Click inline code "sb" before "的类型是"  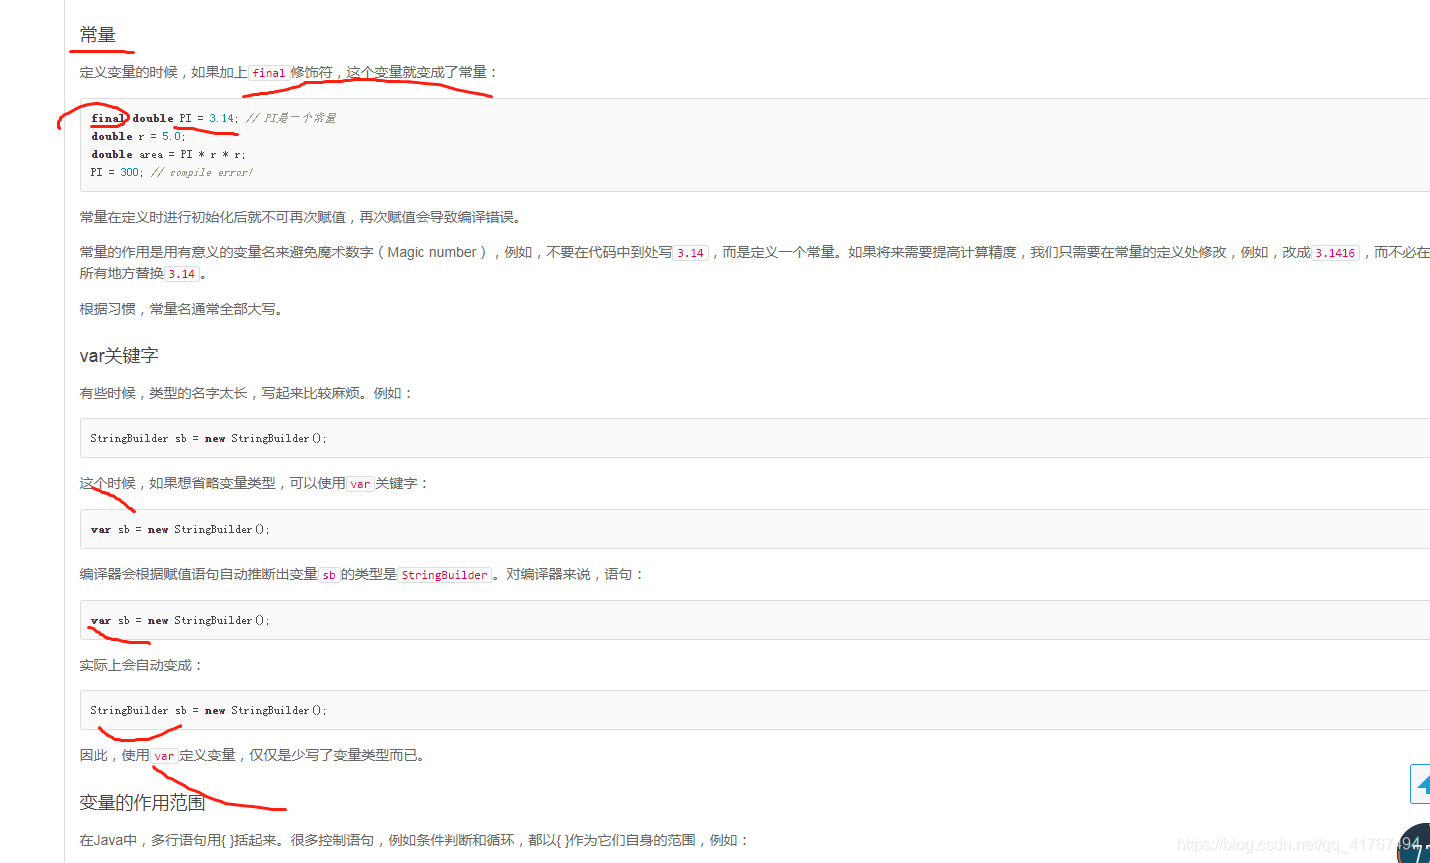pyautogui.click(x=329, y=575)
